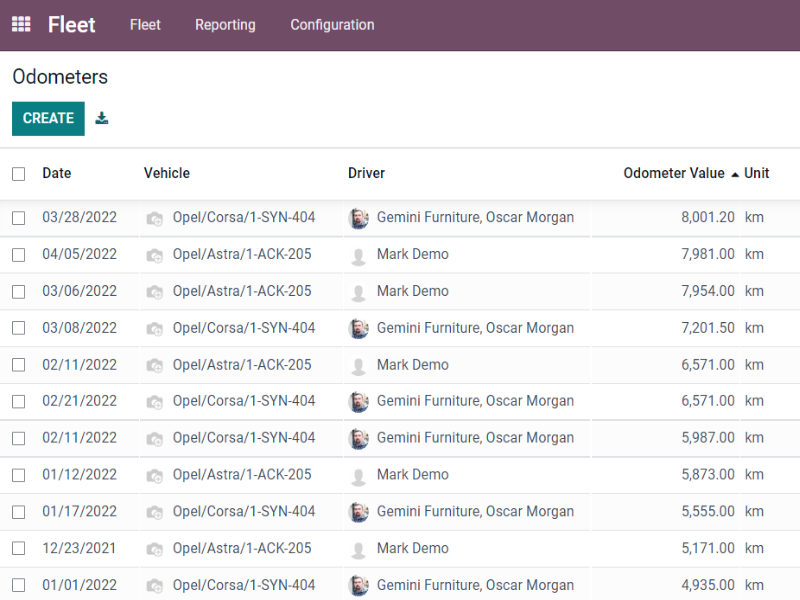Image resolution: width=800 pixels, height=600 pixels.
Task: Toggle the select-all checkbox in table header
Action: (18, 174)
